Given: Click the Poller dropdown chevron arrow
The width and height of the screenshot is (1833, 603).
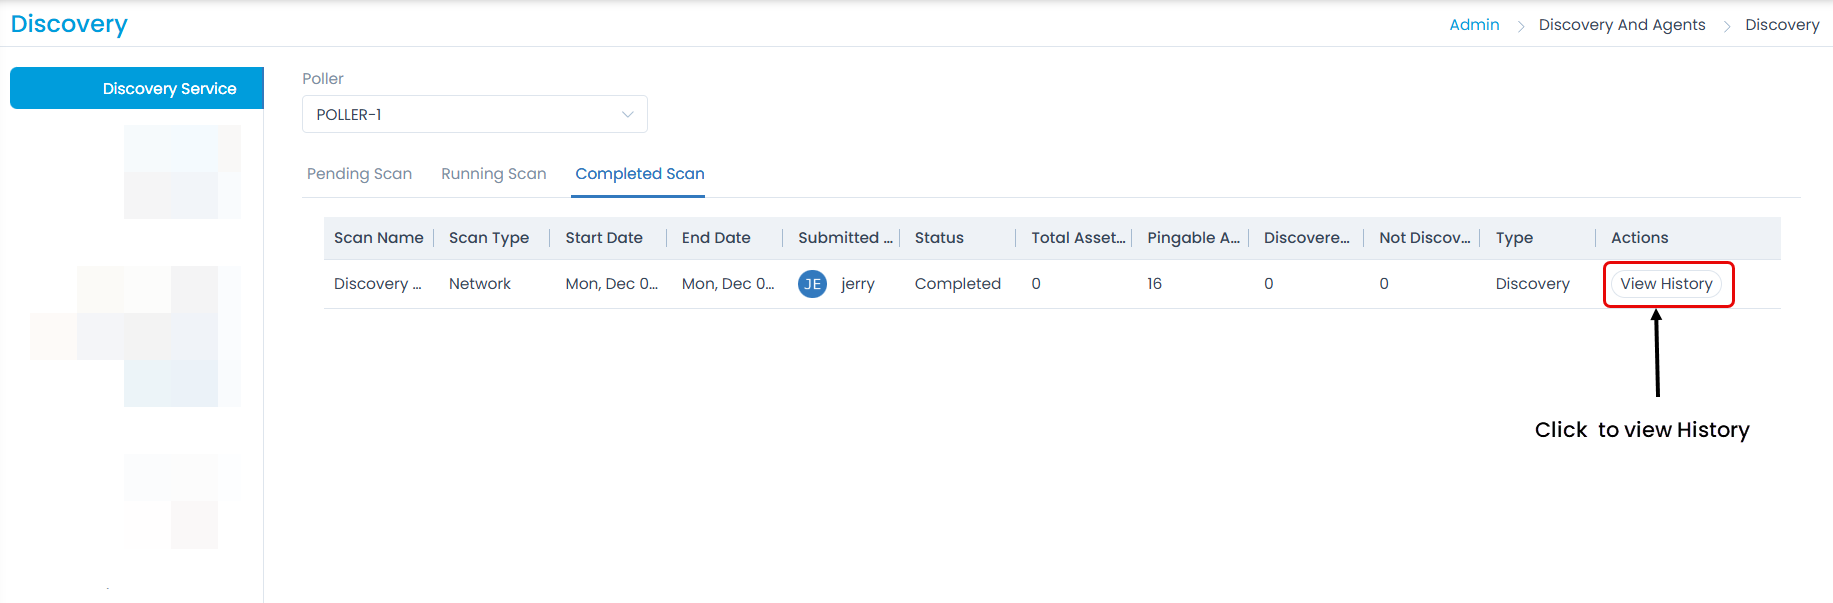Looking at the screenshot, I should pos(627,114).
